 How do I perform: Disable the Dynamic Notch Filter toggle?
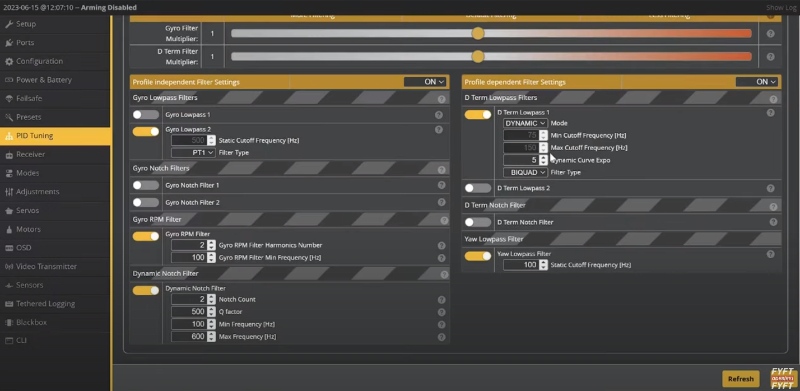(146, 290)
